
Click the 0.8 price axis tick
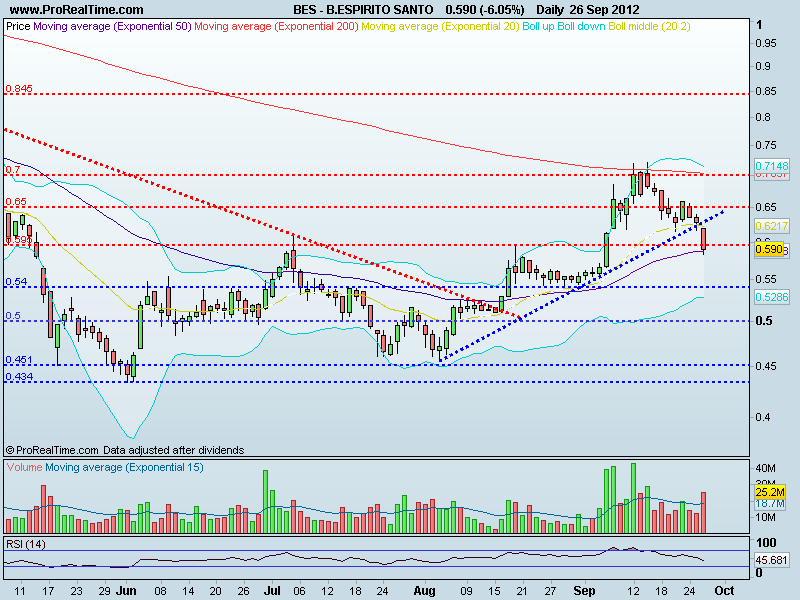click(763, 117)
